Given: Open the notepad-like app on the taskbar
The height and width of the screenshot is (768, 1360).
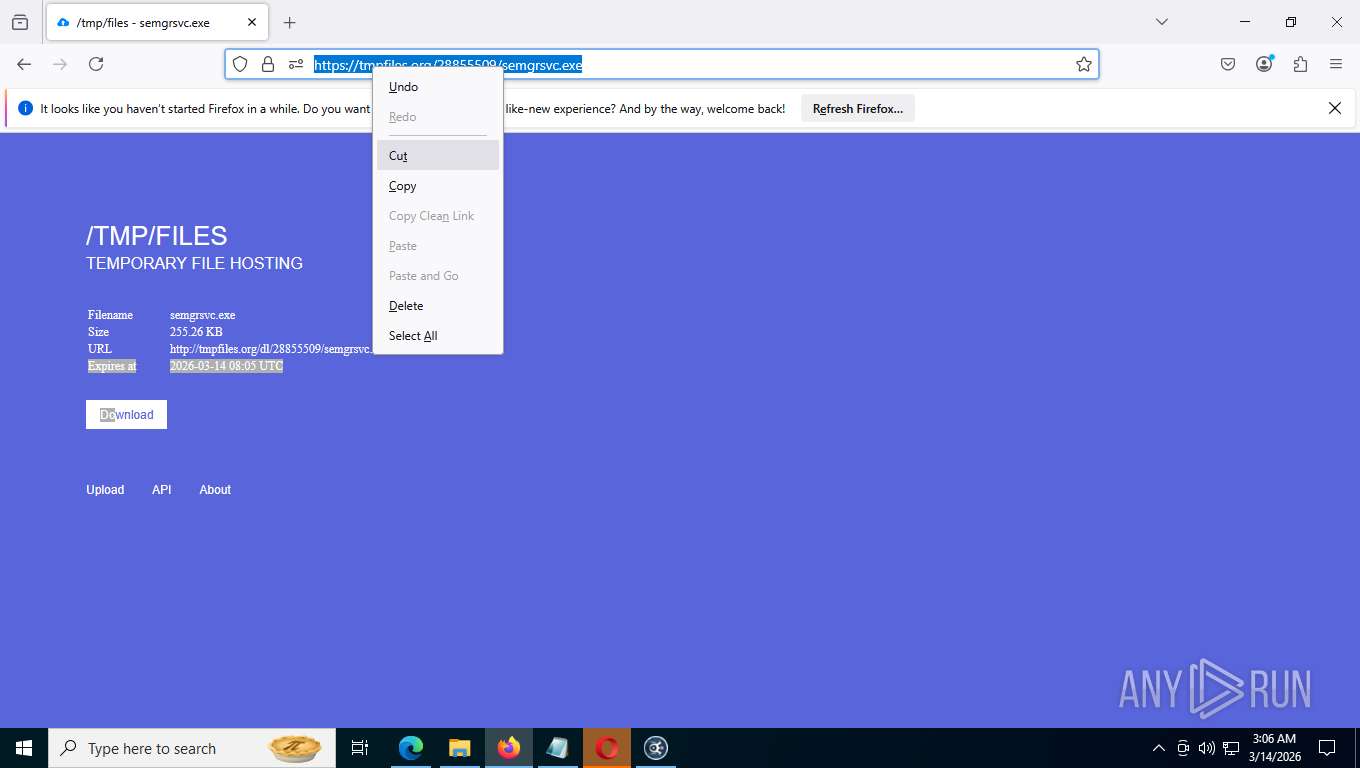Looking at the screenshot, I should pyautogui.click(x=558, y=748).
